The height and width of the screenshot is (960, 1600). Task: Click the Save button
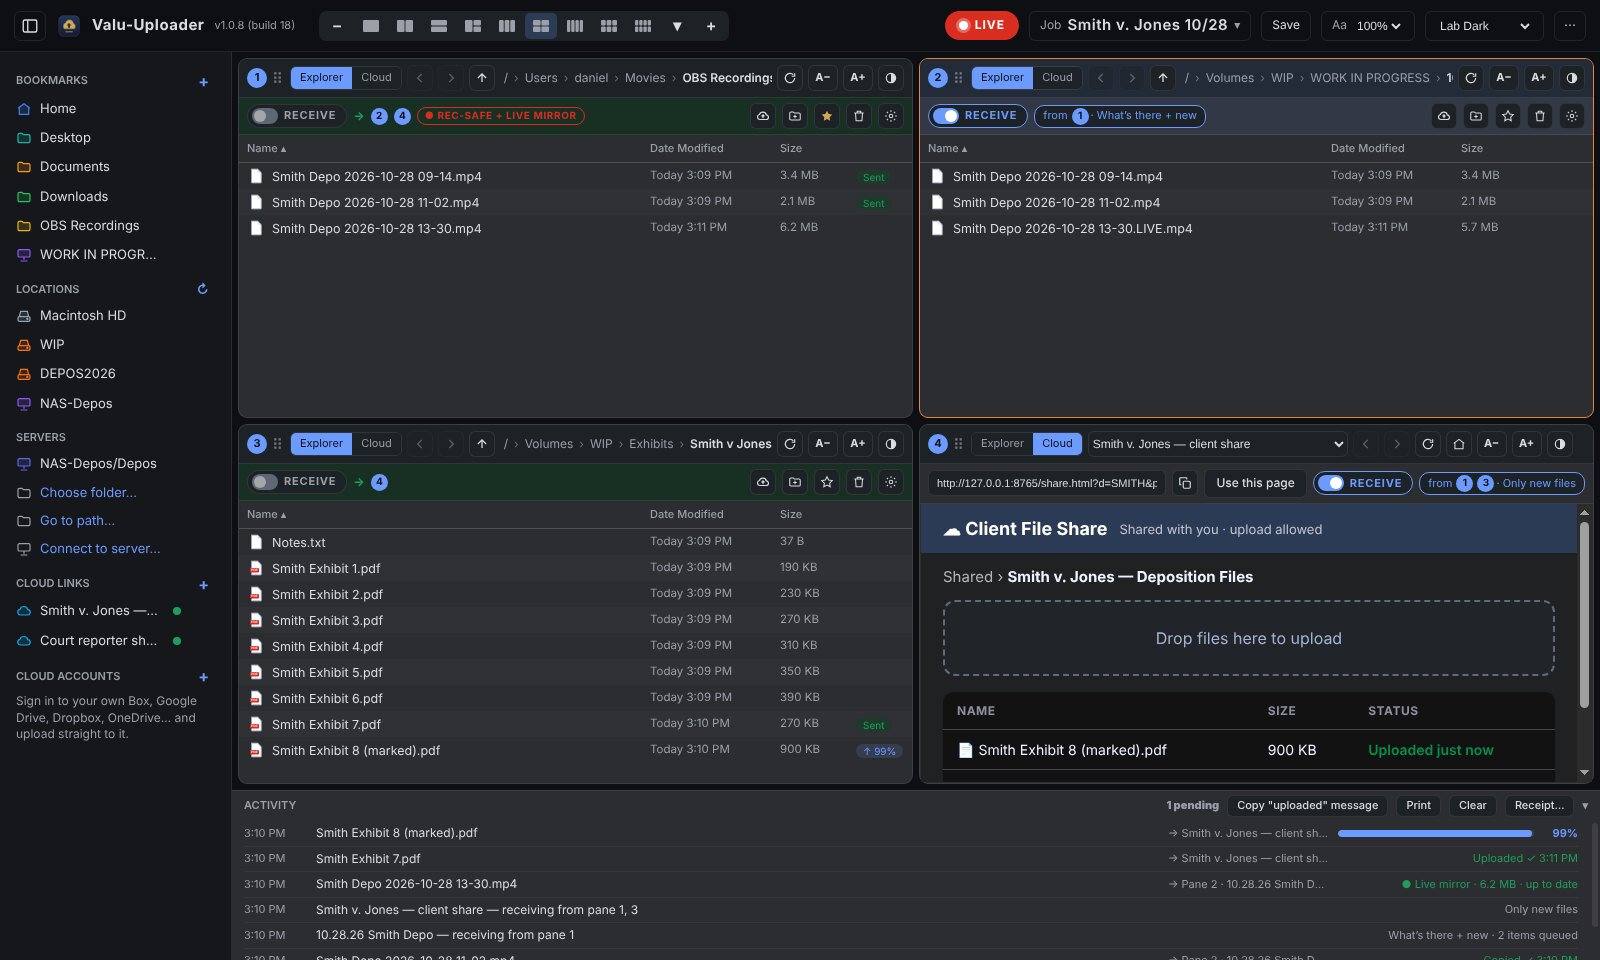[1286, 25]
